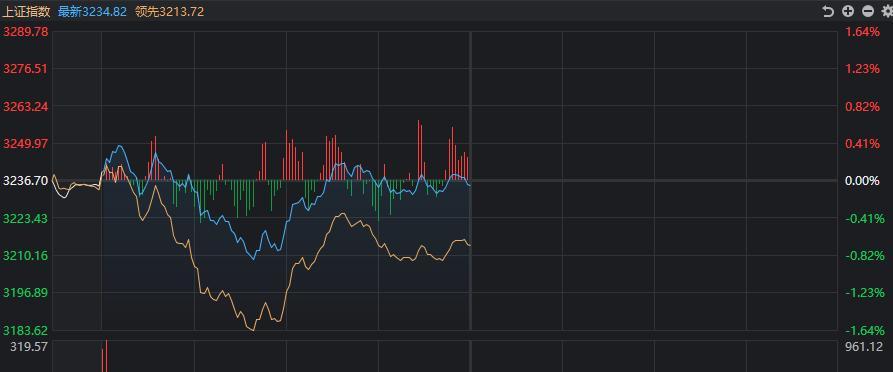Click volume axis label 961.12
893x372 pixels.
pyautogui.click(x=865, y=347)
